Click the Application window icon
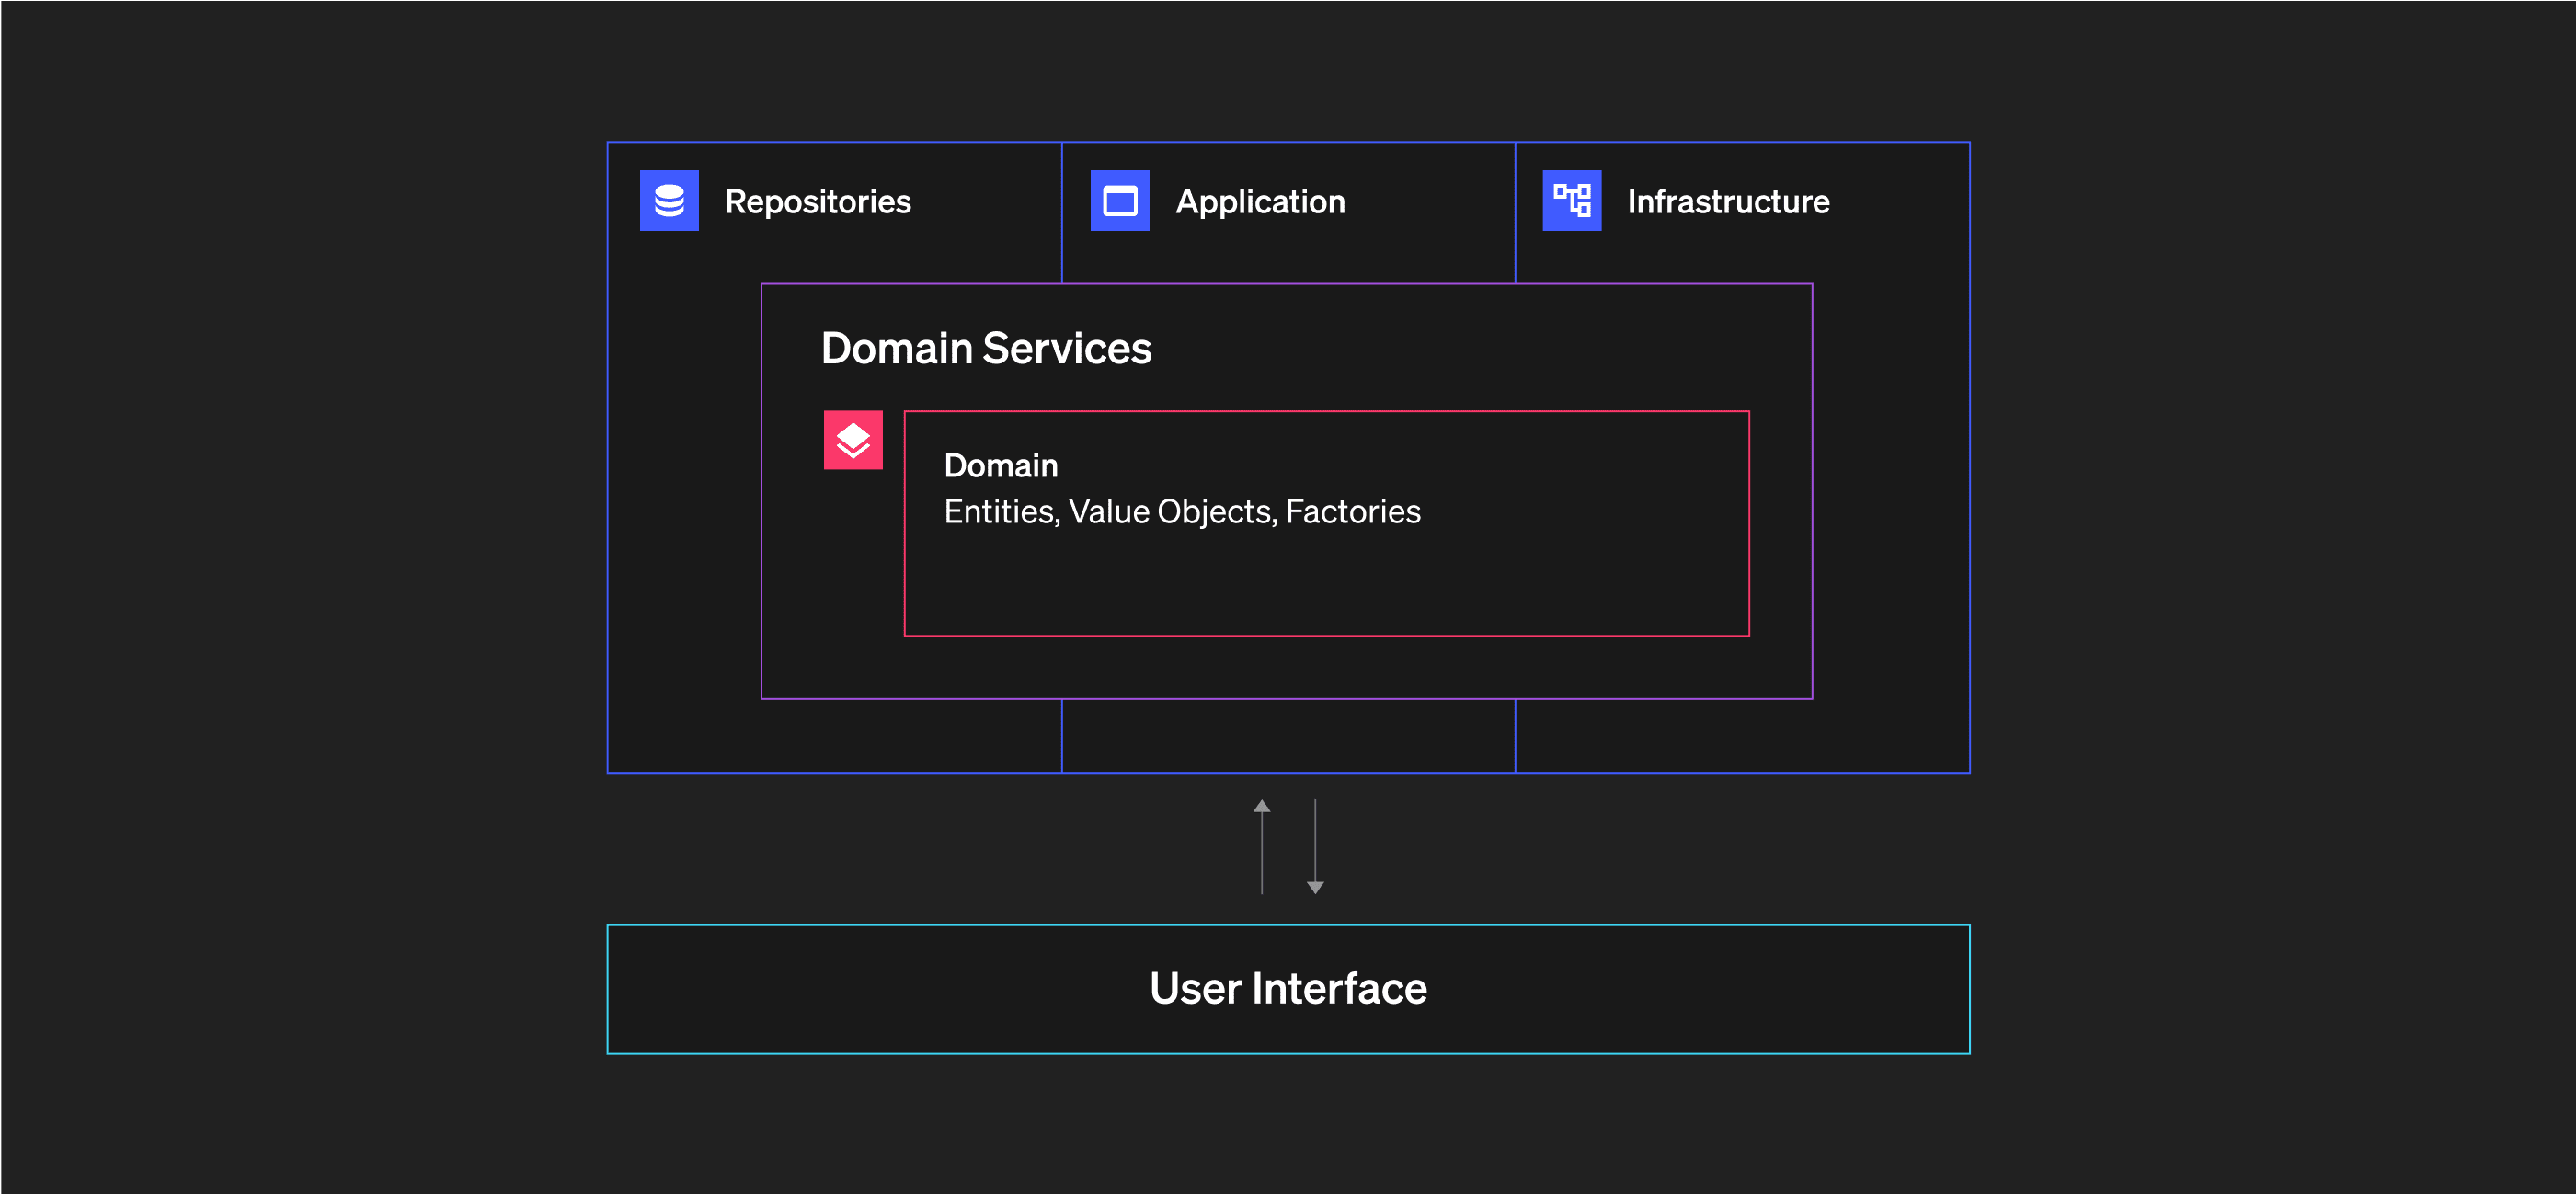The image size is (2576, 1194). [x=1119, y=201]
